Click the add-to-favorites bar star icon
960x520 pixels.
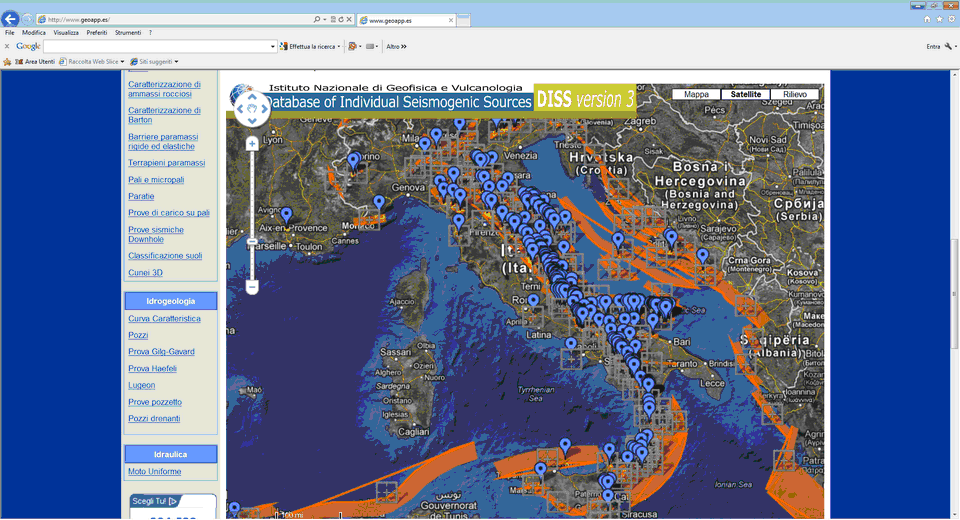[7, 62]
